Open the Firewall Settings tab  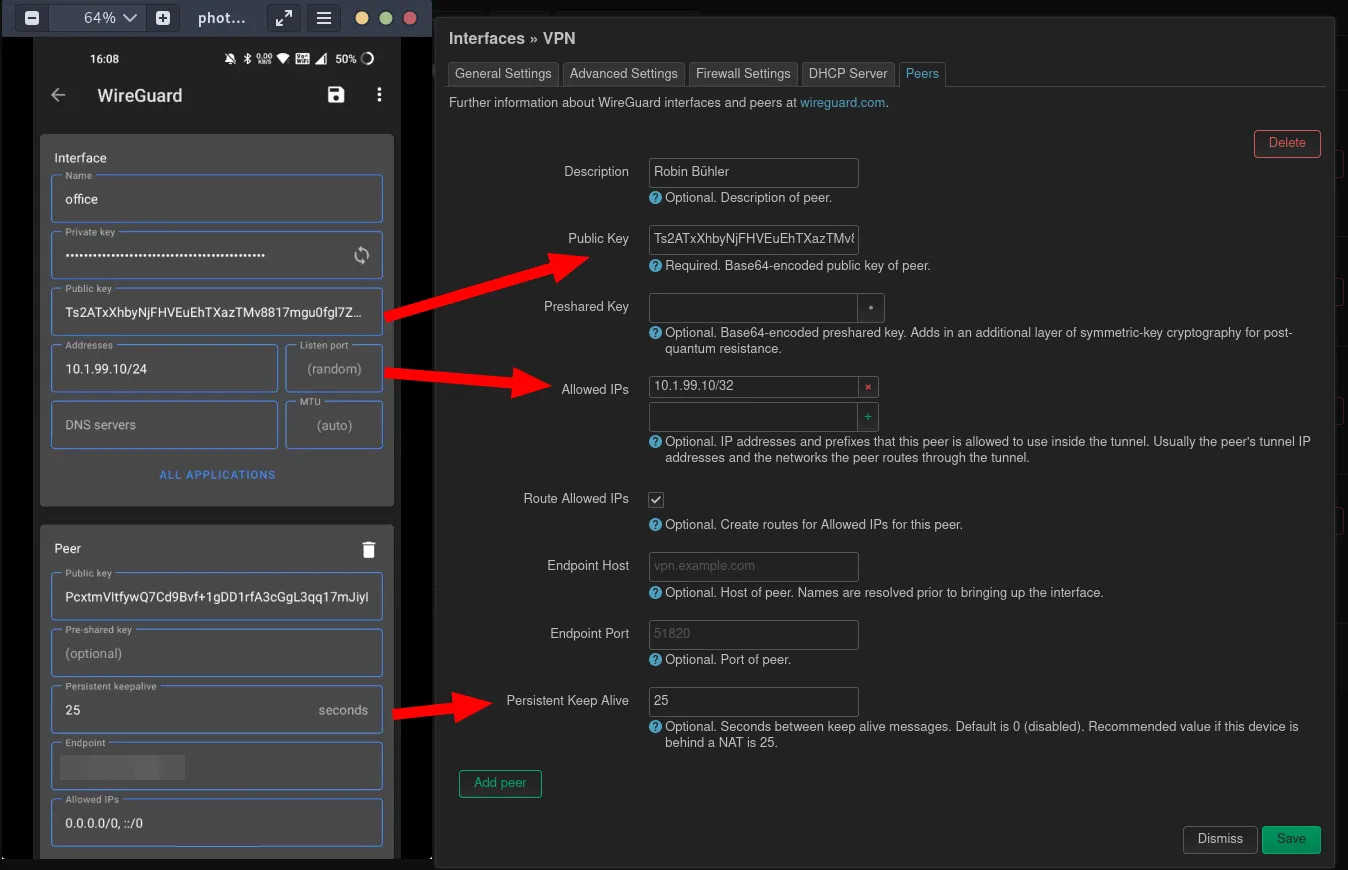[x=743, y=73]
